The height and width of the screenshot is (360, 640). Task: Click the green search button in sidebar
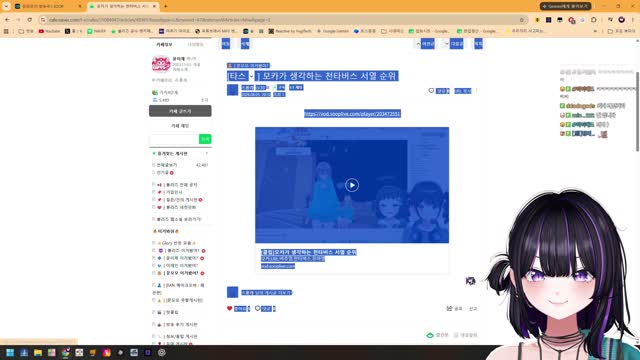point(205,139)
